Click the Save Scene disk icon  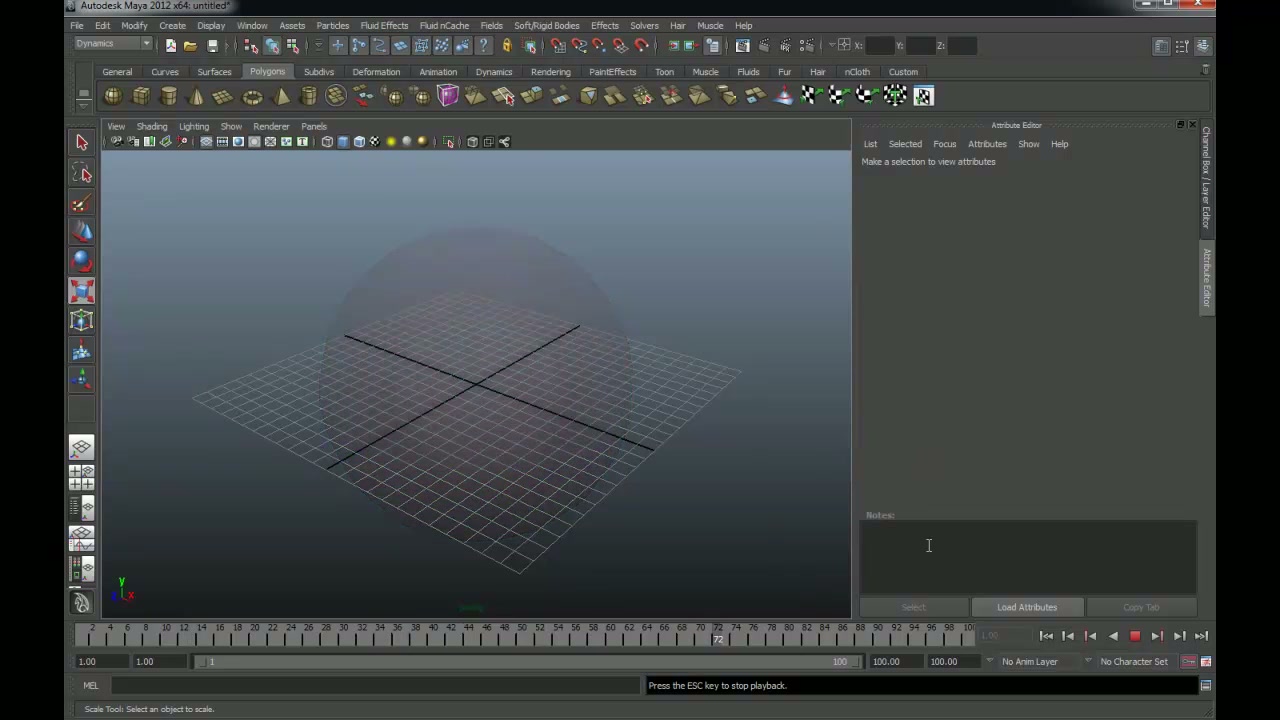[212, 45]
